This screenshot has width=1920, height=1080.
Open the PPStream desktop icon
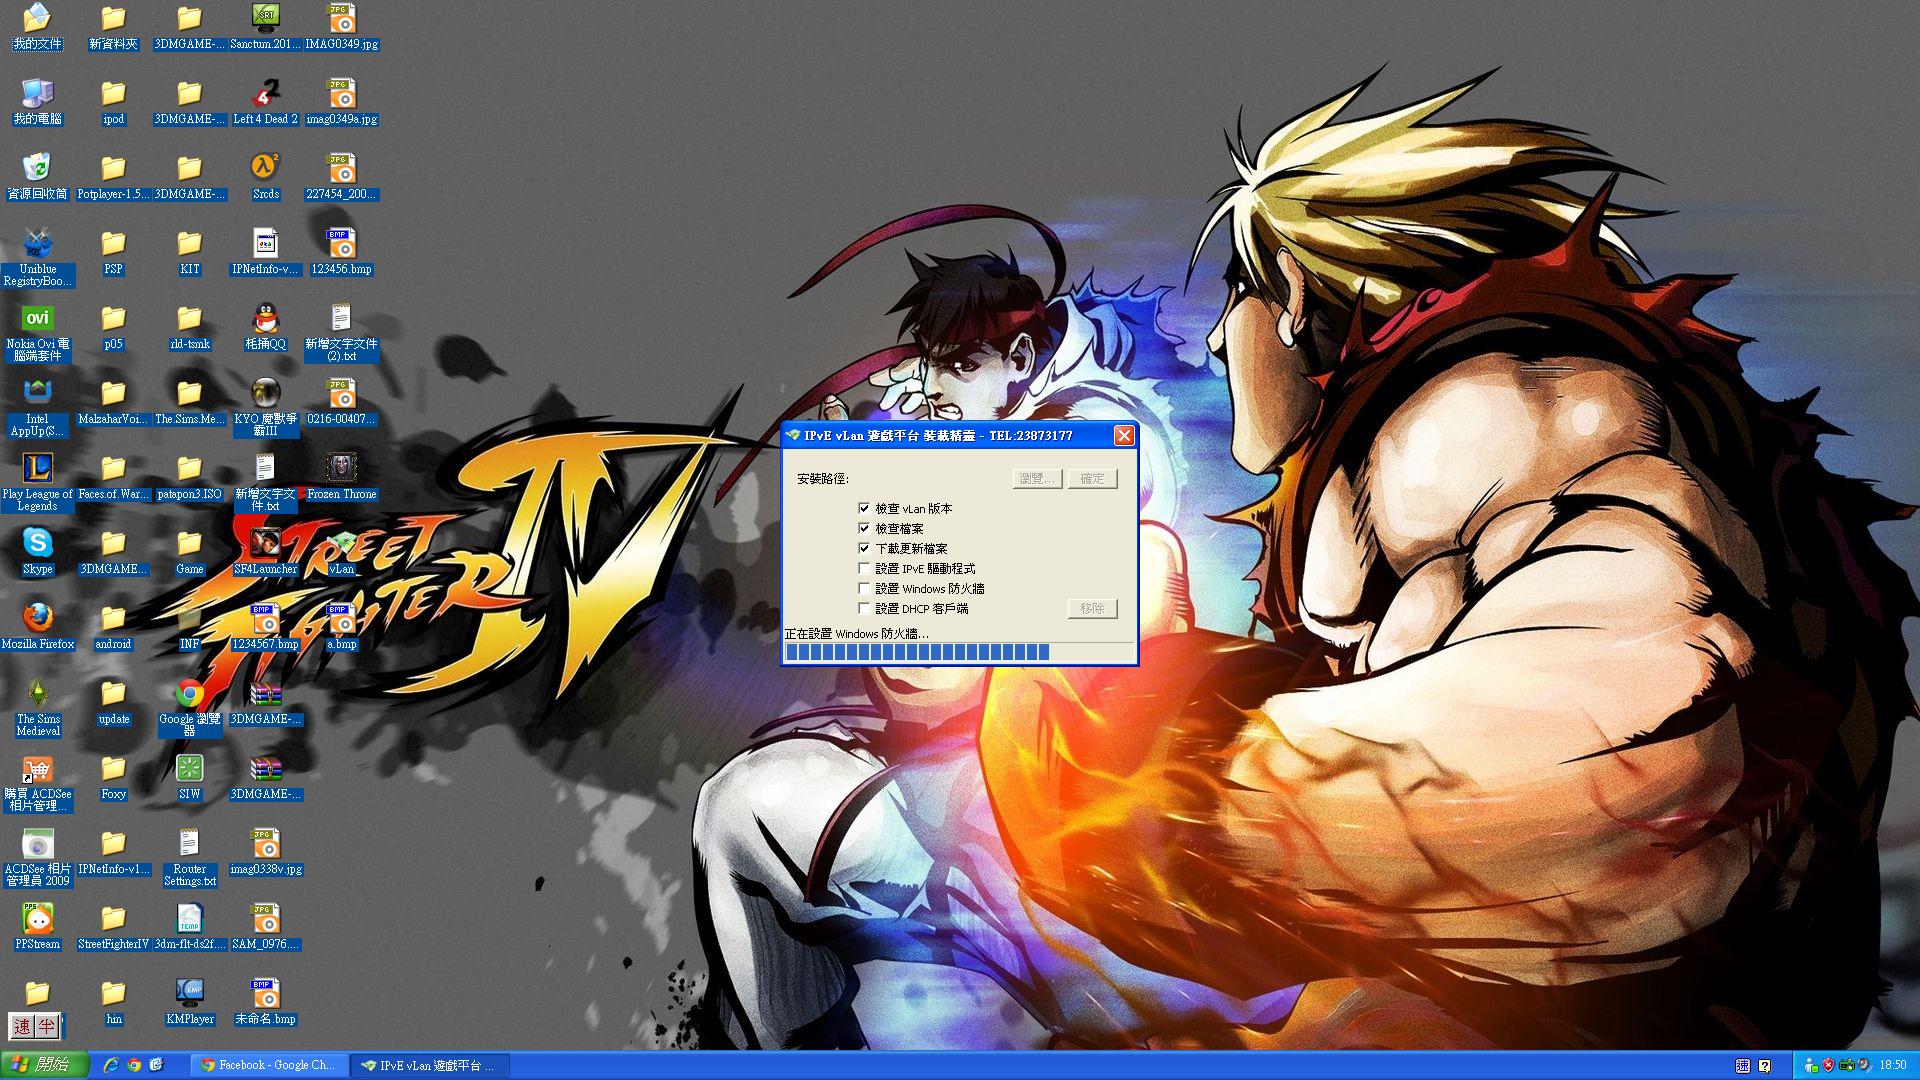click(x=38, y=918)
